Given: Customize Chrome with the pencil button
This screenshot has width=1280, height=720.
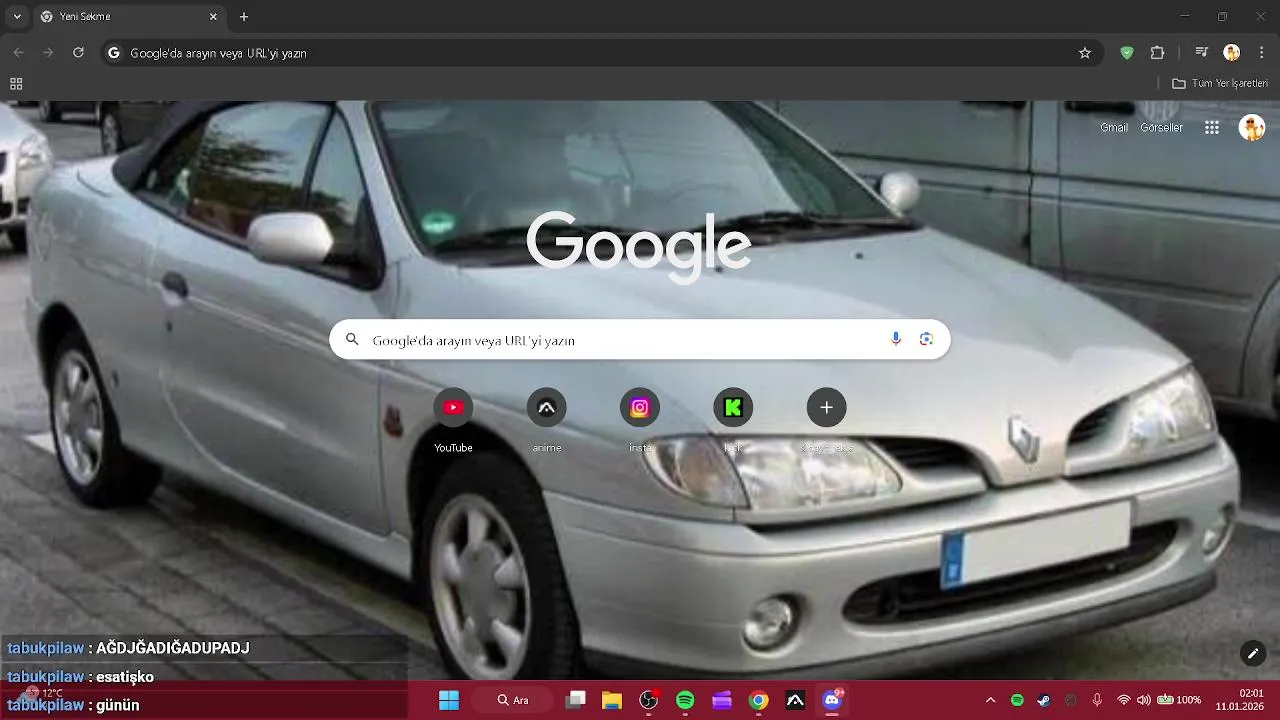Looking at the screenshot, I should (1253, 654).
